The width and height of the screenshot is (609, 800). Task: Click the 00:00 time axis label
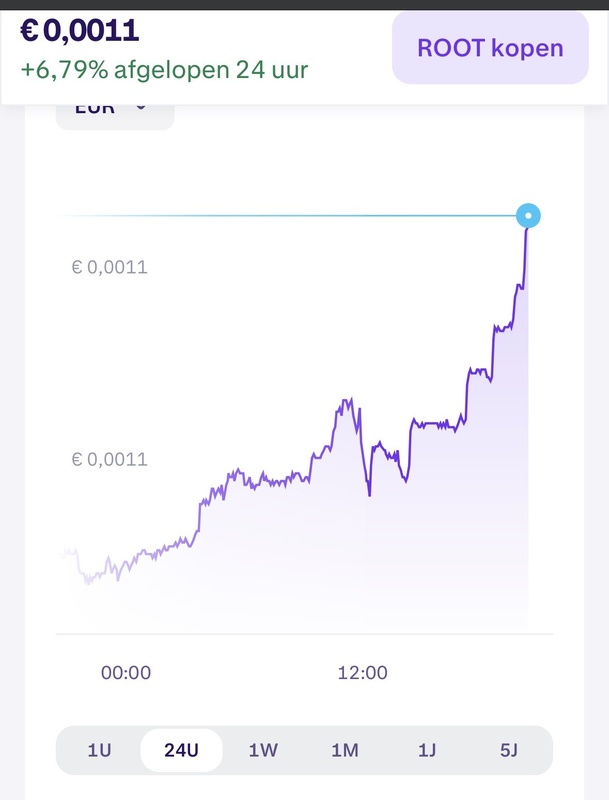pos(126,673)
